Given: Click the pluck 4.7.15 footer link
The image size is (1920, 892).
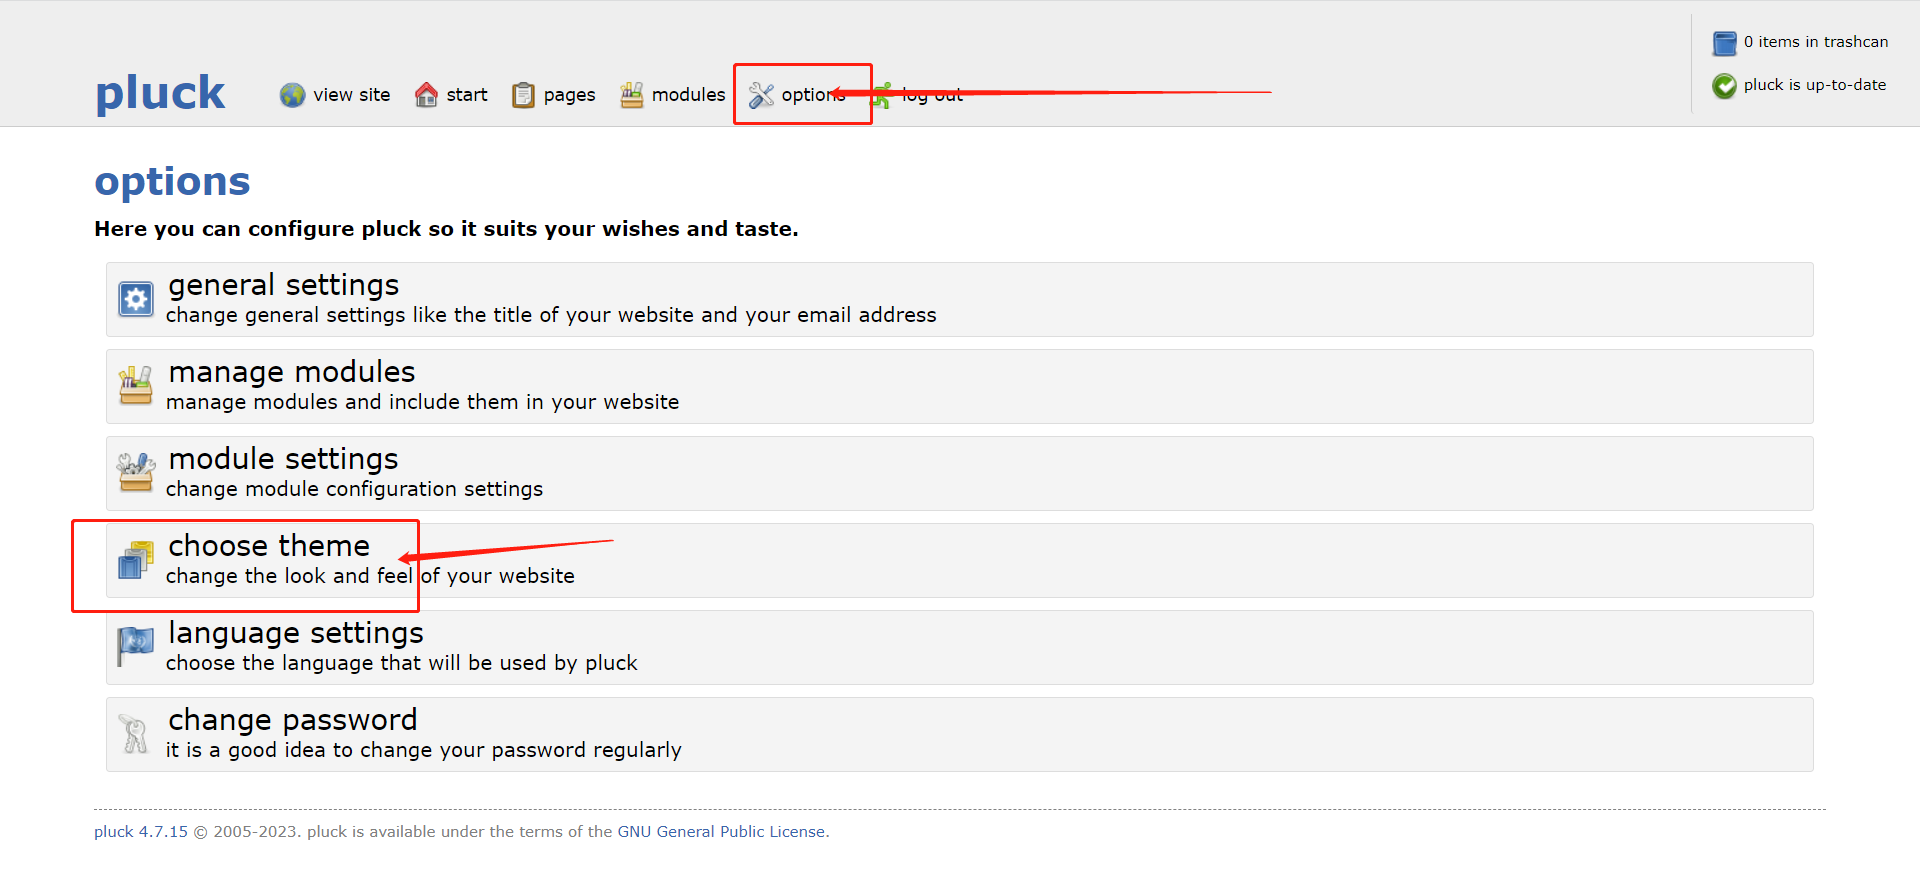Looking at the screenshot, I should pyautogui.click(x=141, y=832).
